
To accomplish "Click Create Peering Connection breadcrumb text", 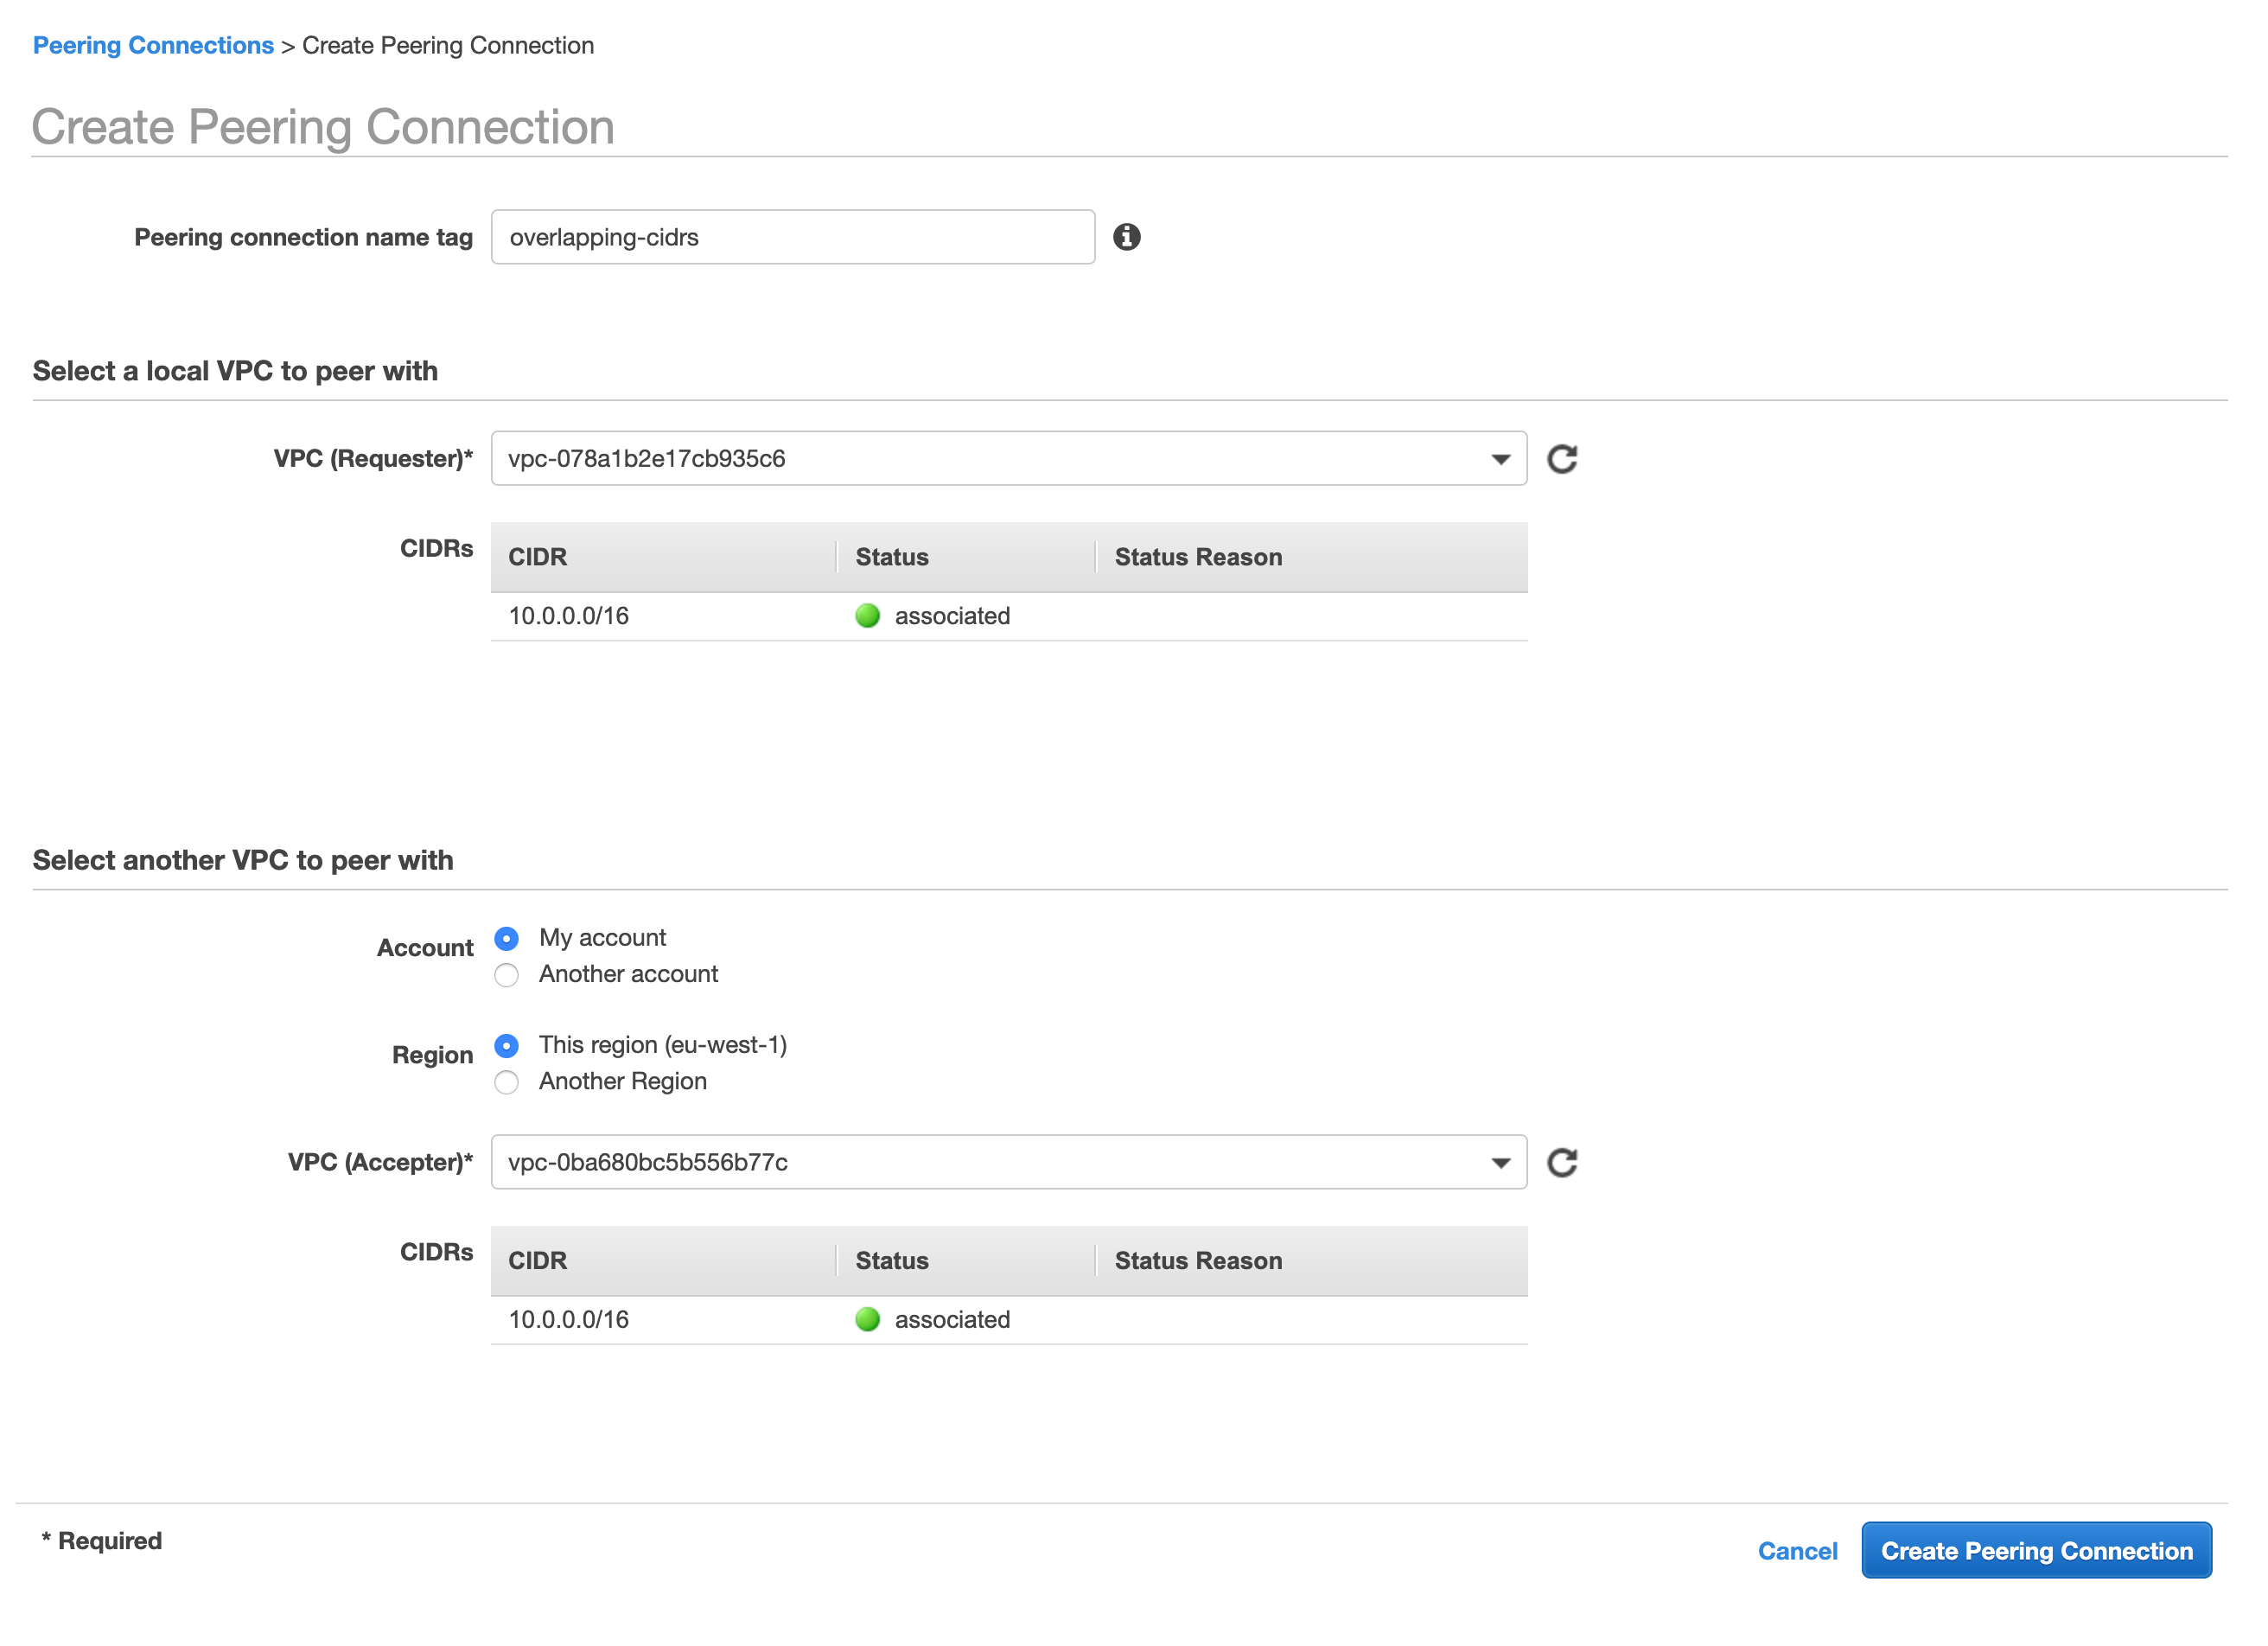I will [x=448, y=46].
